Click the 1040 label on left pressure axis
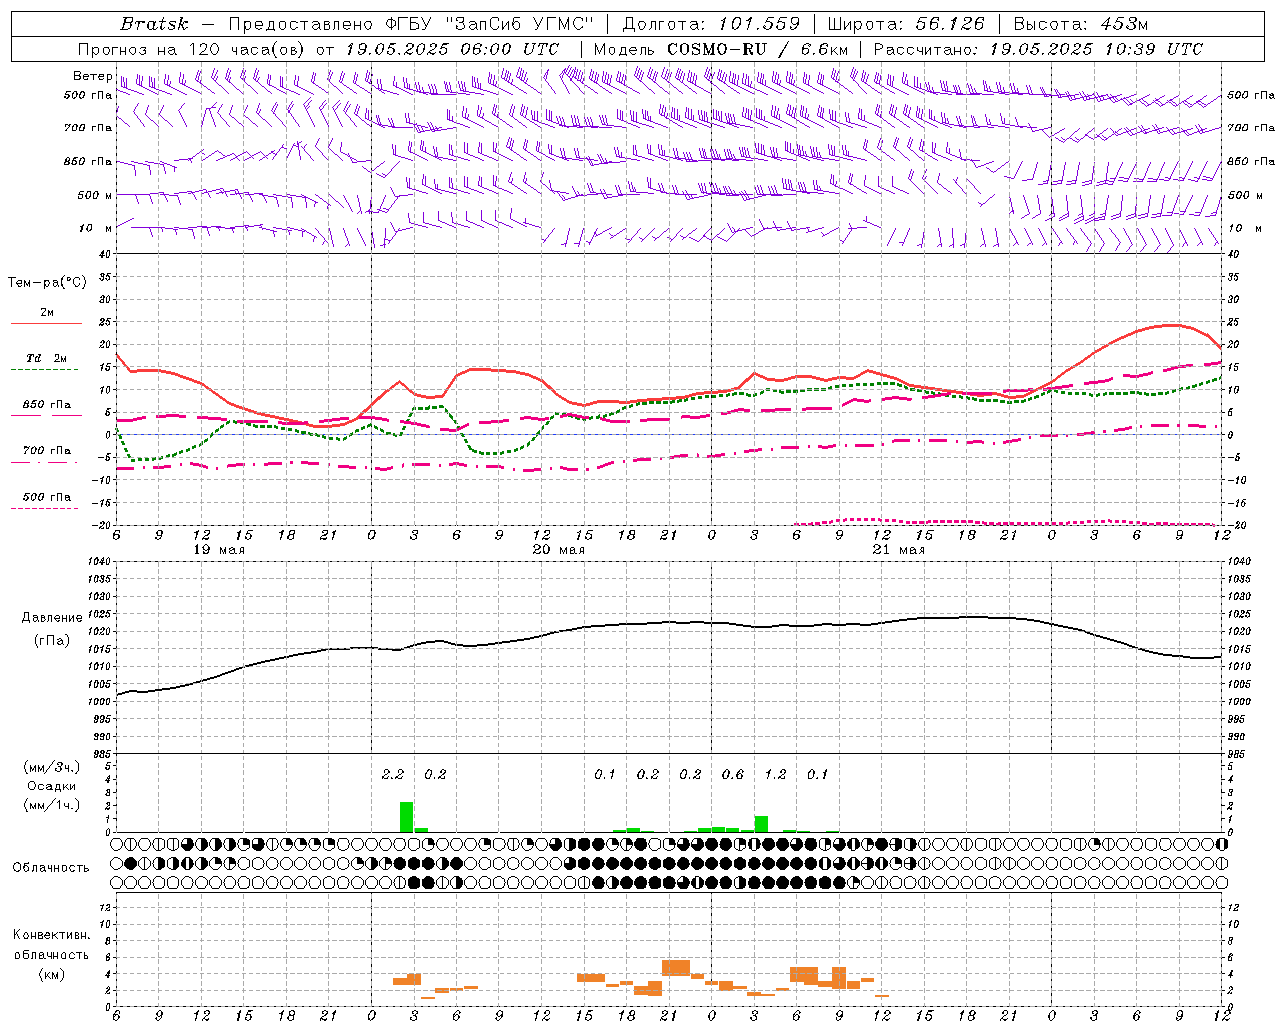1280x1024 pixels. tap(99, 562)
